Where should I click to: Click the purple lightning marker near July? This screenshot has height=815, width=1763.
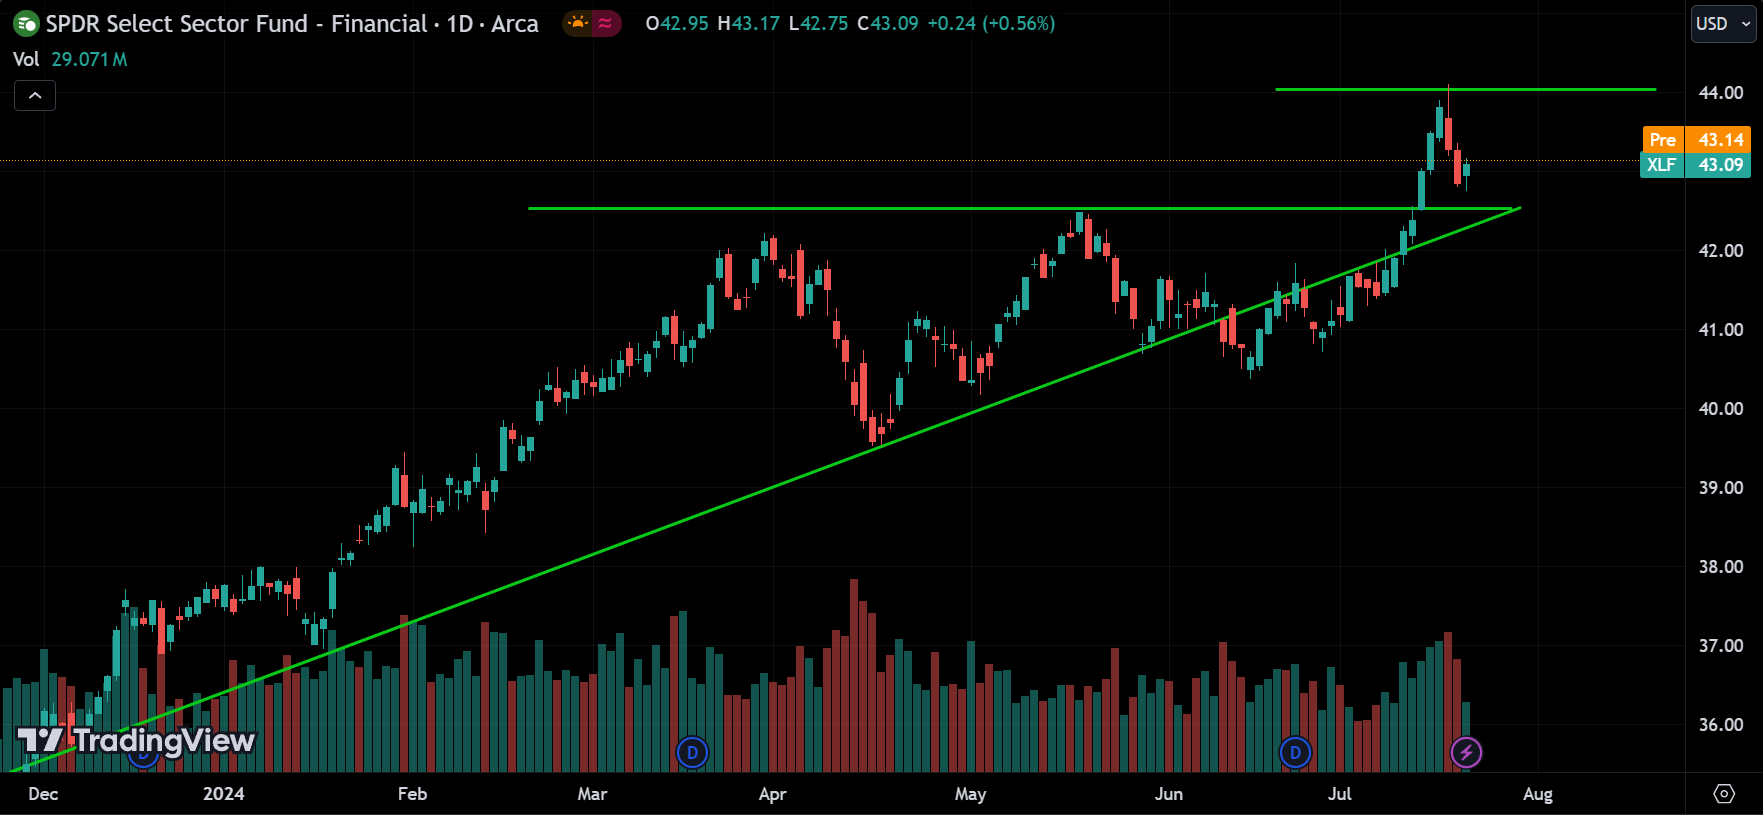tap(1466, 752)
